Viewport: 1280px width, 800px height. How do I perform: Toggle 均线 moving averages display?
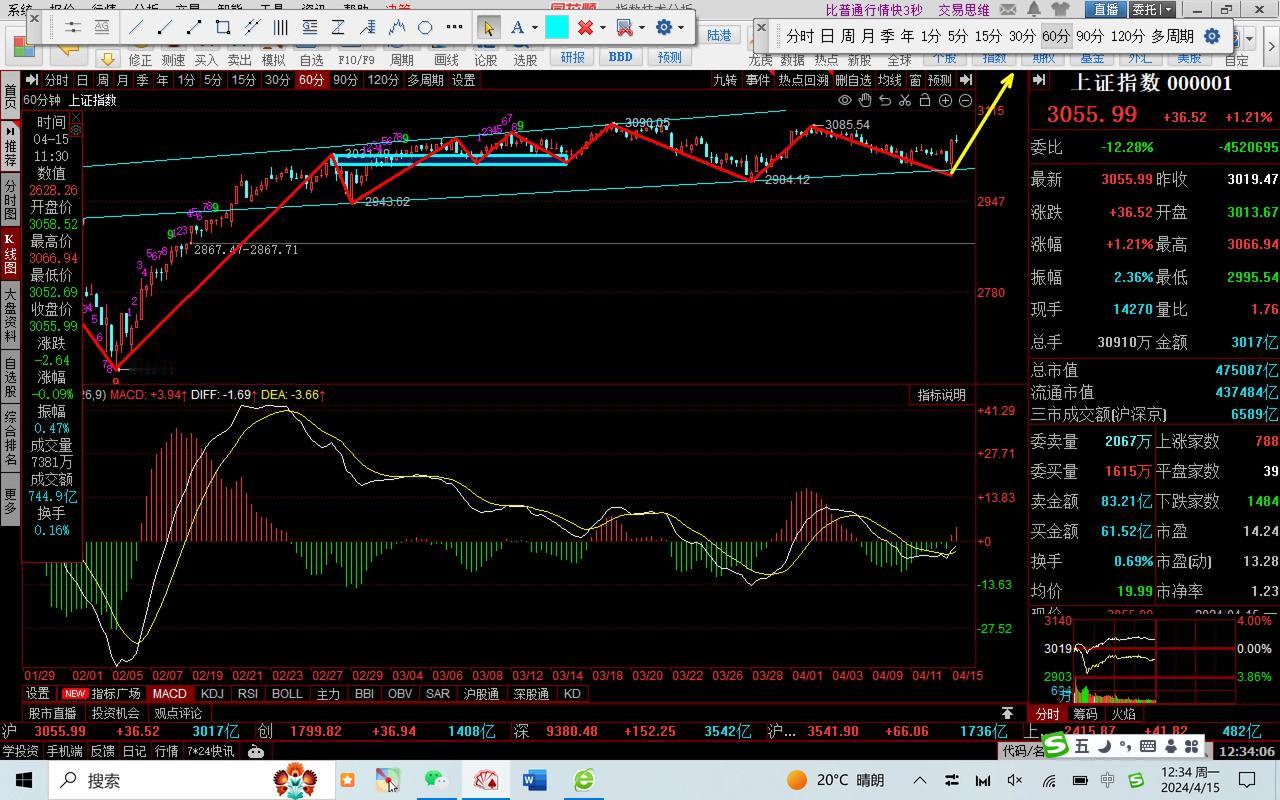click(x=890, y=80)
